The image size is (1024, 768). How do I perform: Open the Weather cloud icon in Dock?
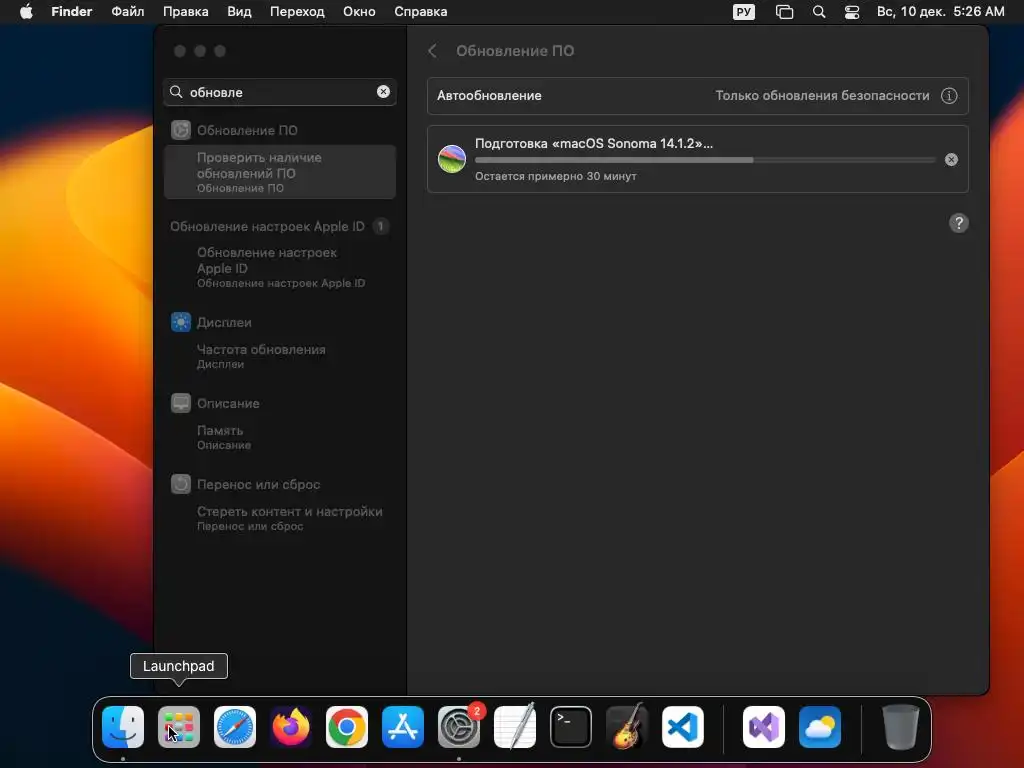pos(820,727)
